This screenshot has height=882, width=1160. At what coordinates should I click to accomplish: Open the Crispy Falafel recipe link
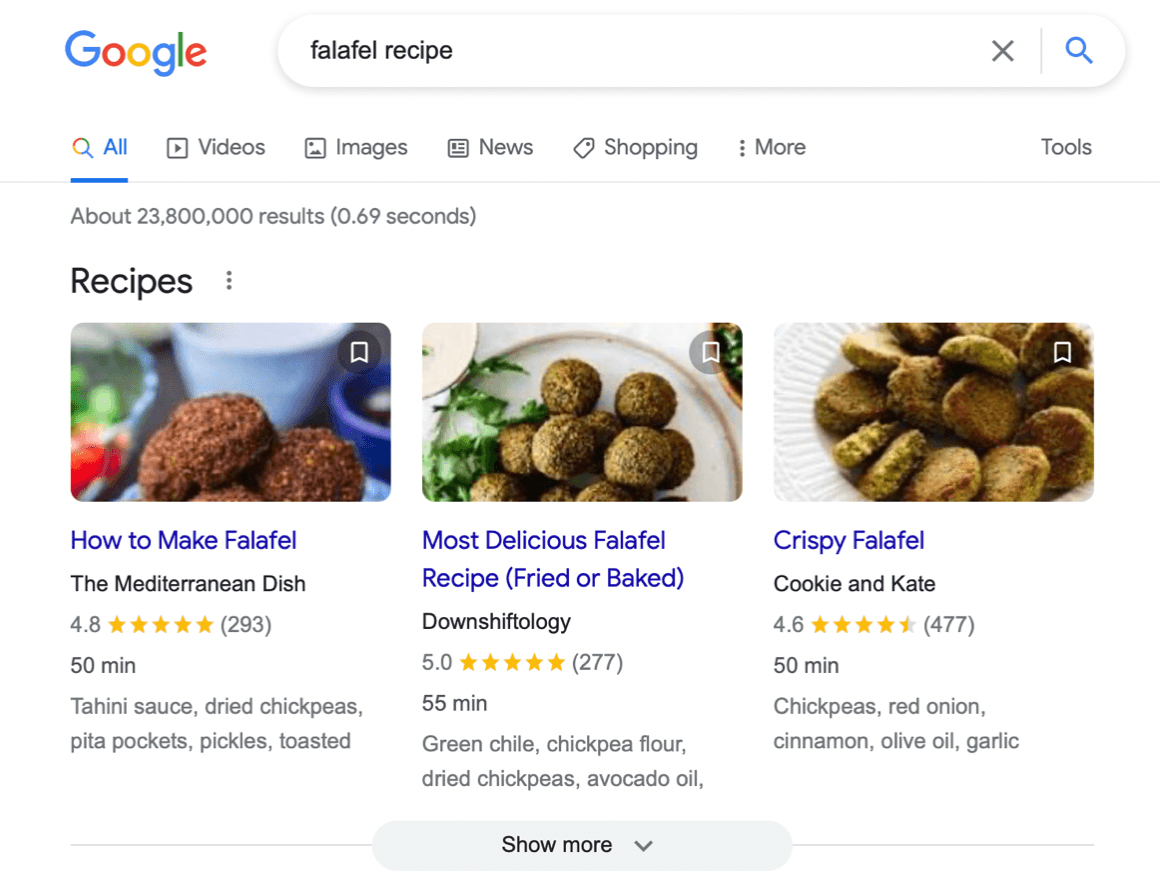[x=848, y=541]
